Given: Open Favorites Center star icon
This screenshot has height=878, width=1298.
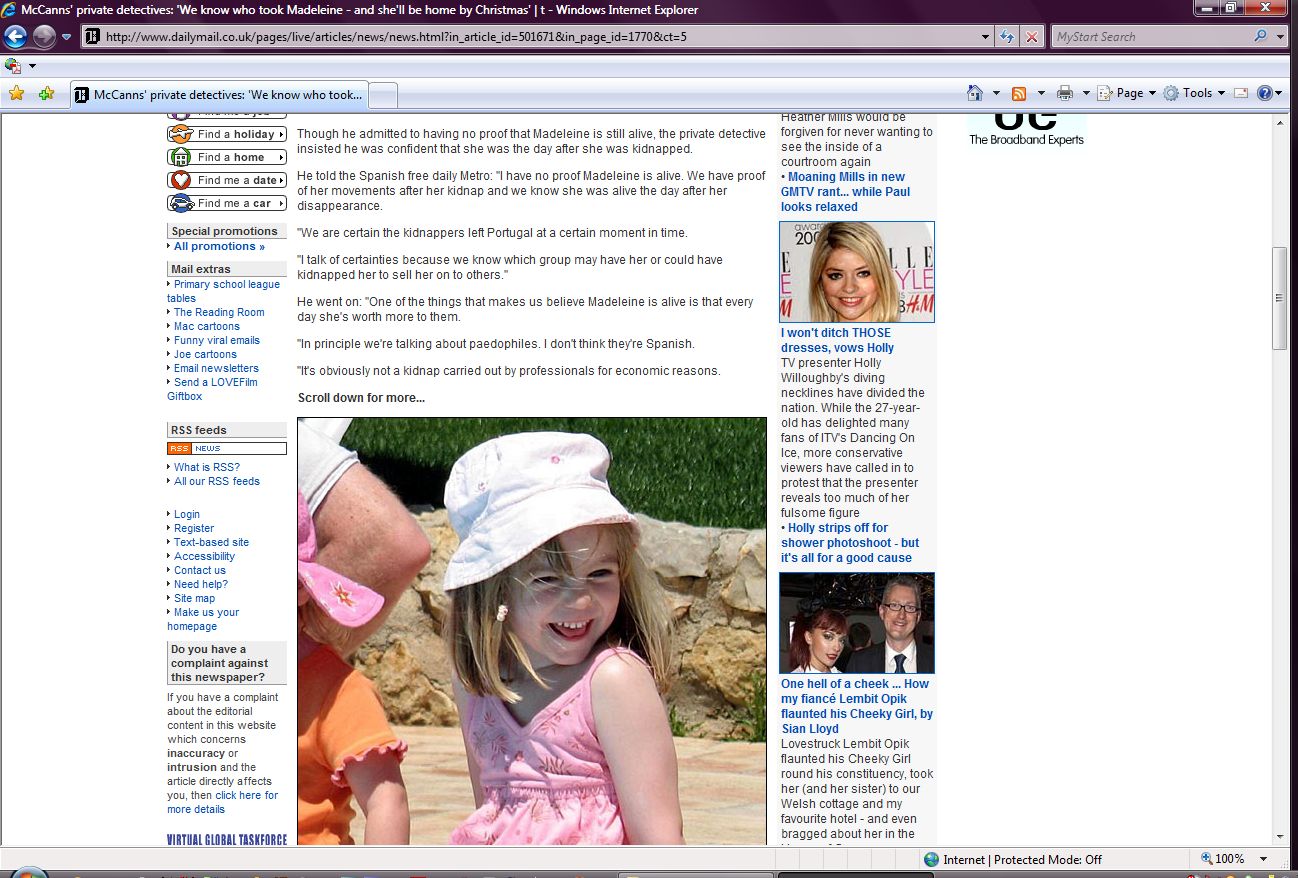Looking at the screenshot, I should 17,93.
